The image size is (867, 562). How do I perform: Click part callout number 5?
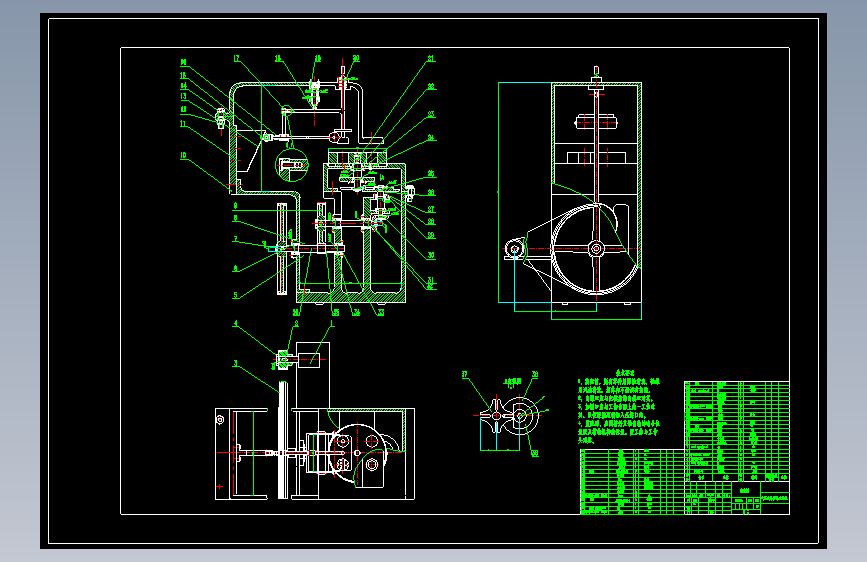tap(236, 295)
